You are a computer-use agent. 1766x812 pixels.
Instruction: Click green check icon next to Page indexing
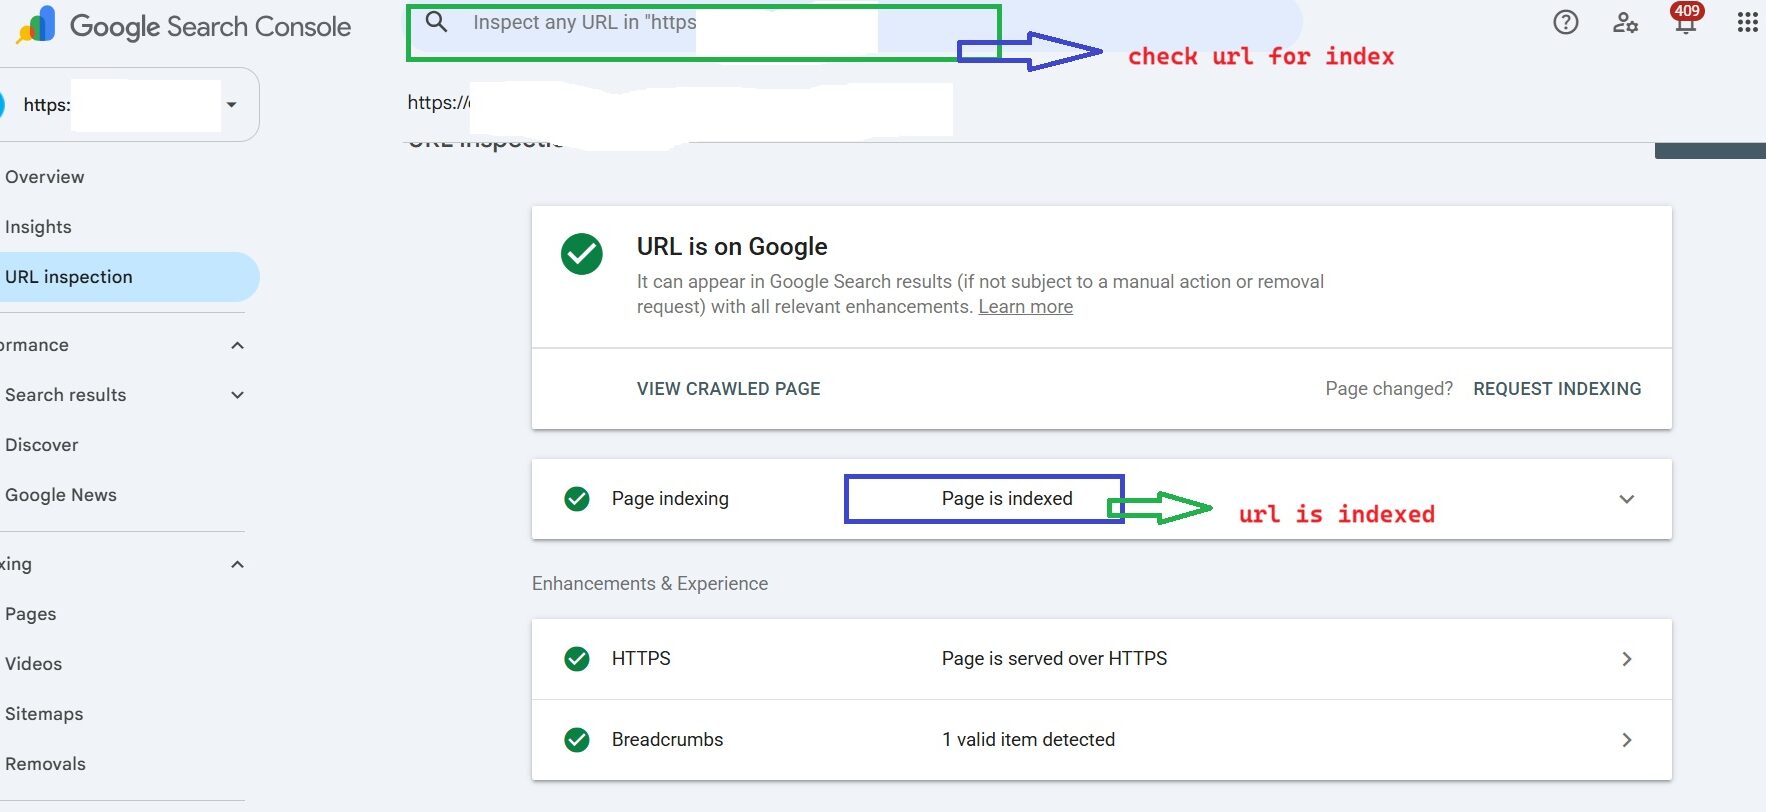[577, 498]
